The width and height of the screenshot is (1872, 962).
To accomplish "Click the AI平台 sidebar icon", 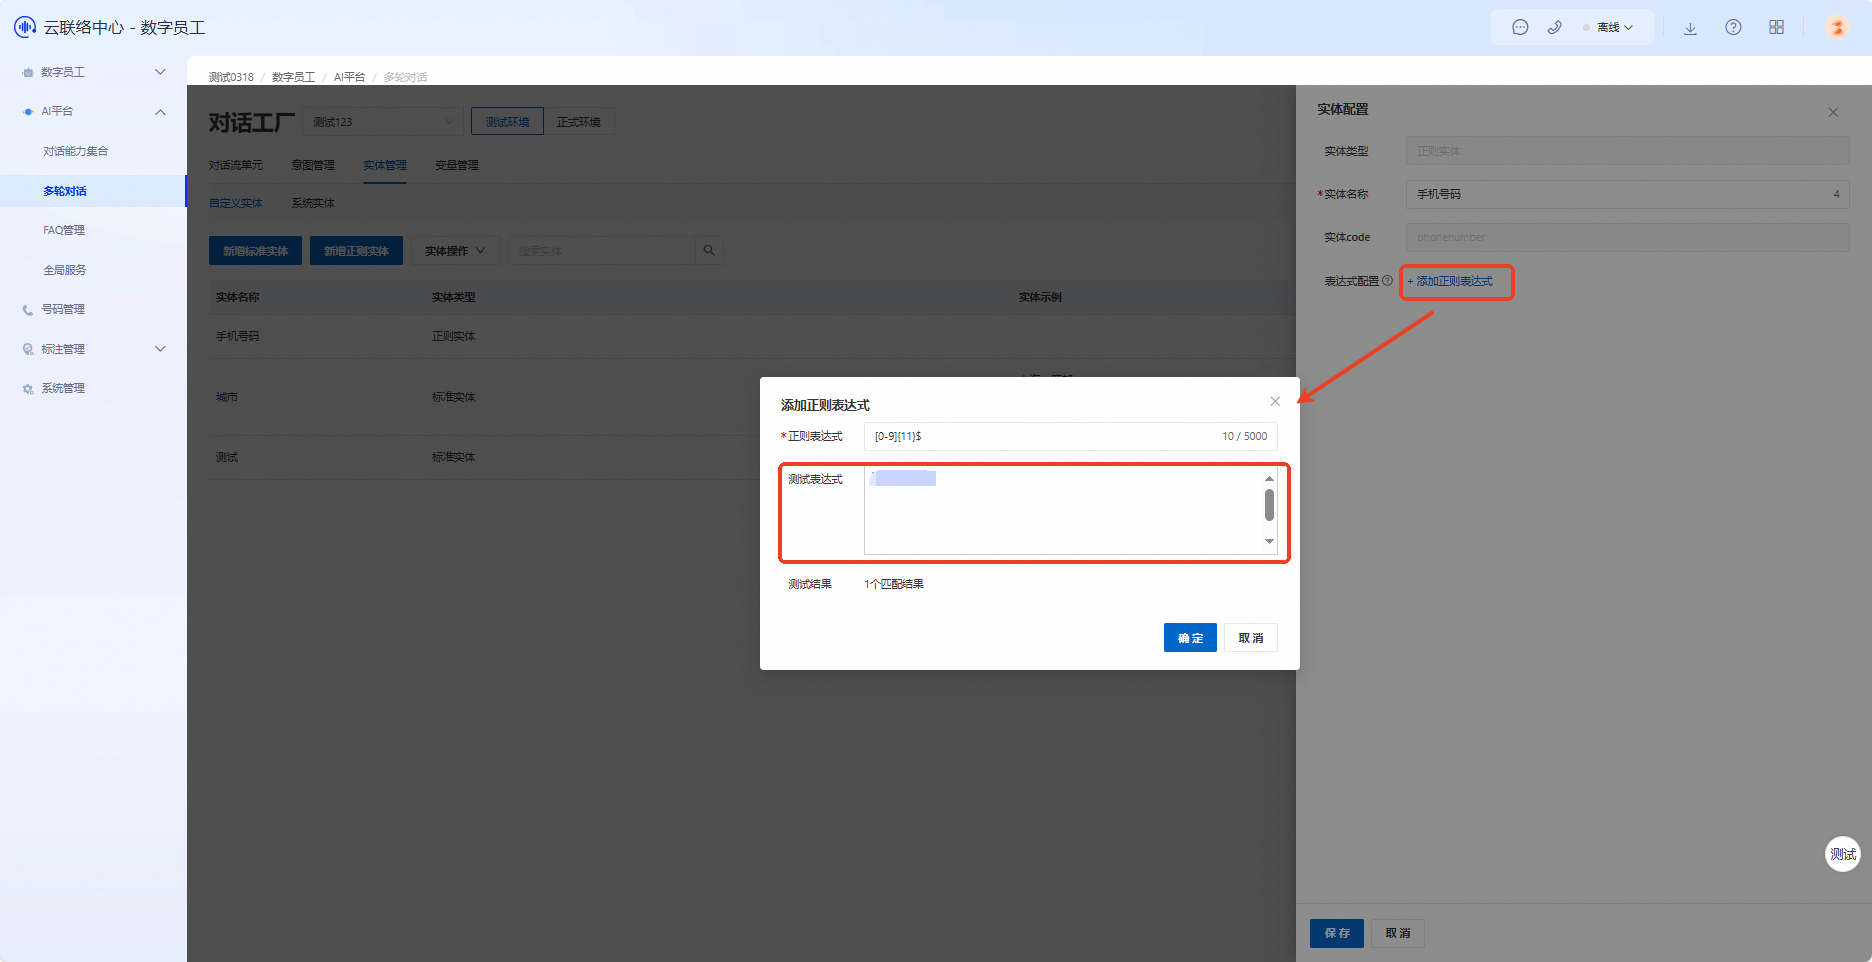I will point(28,112).
